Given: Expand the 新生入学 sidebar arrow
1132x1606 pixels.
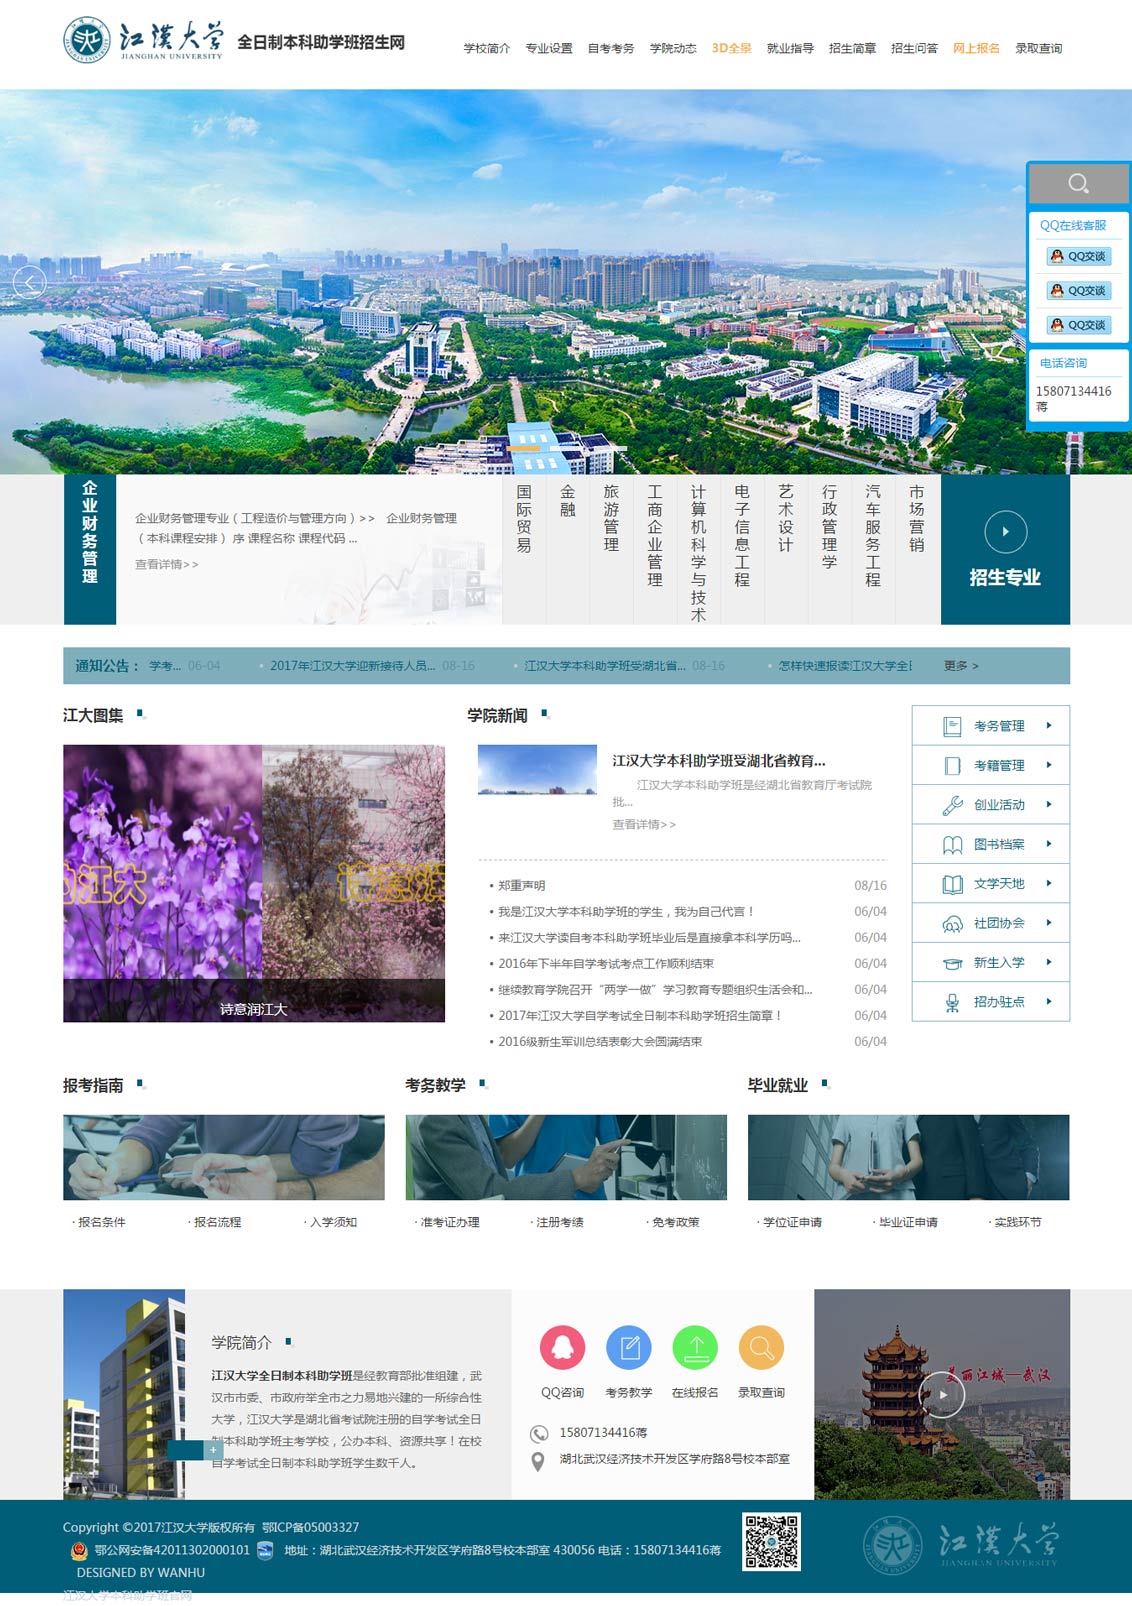Looking at the screenshot, I should coord(1048,962).
